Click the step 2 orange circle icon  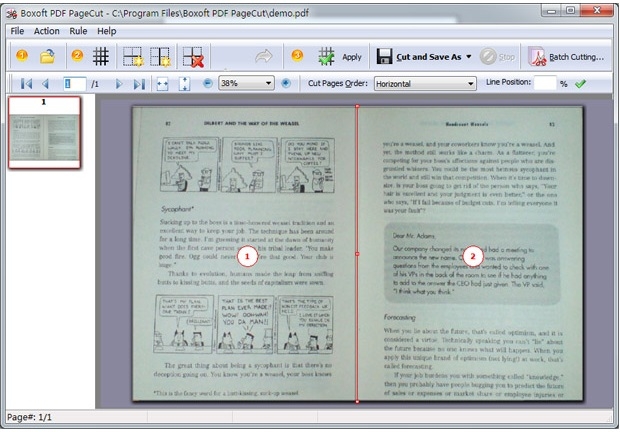click(x=77, y=55)
